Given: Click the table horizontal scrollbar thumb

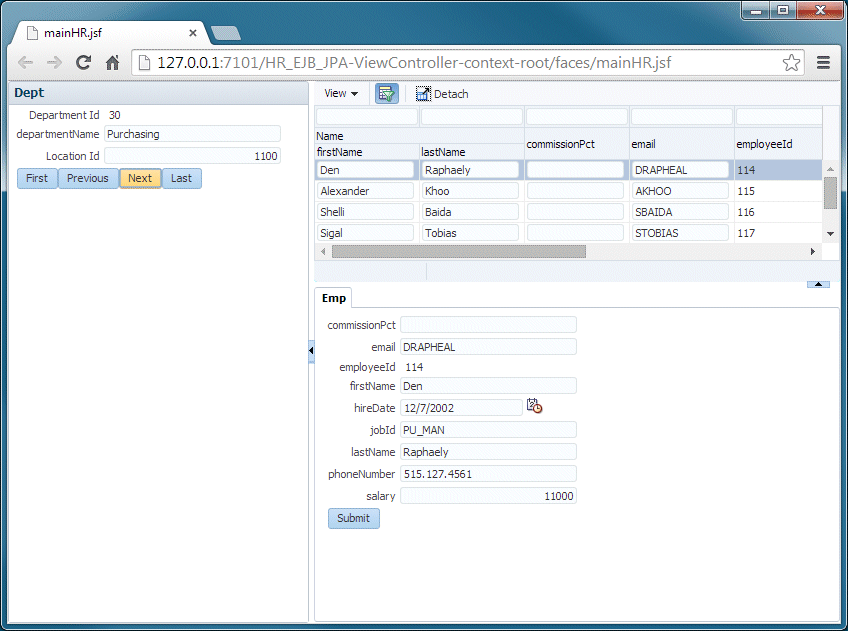Looking at the screenshot, I should [x=459, y=251].
